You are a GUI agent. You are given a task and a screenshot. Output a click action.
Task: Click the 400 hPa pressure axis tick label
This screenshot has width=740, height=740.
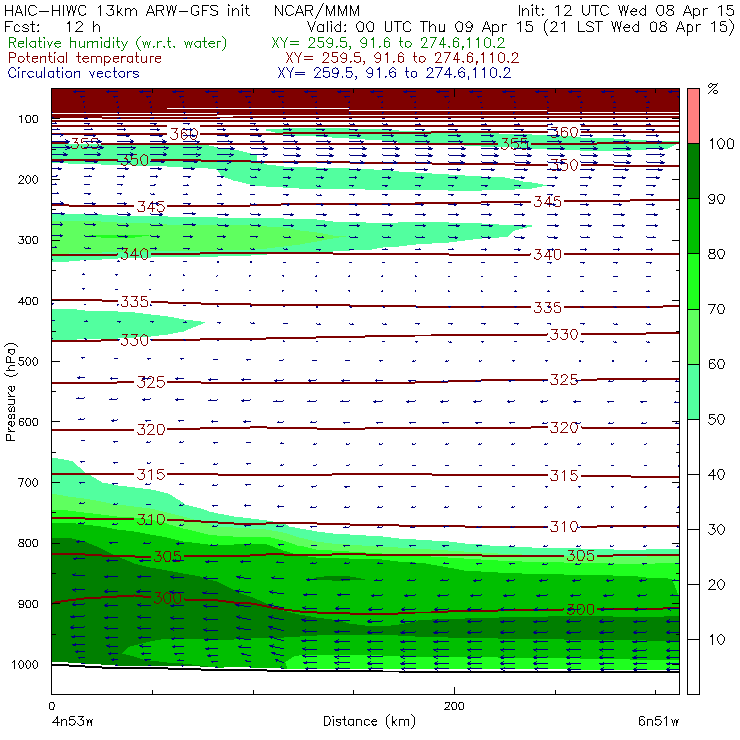28,301
